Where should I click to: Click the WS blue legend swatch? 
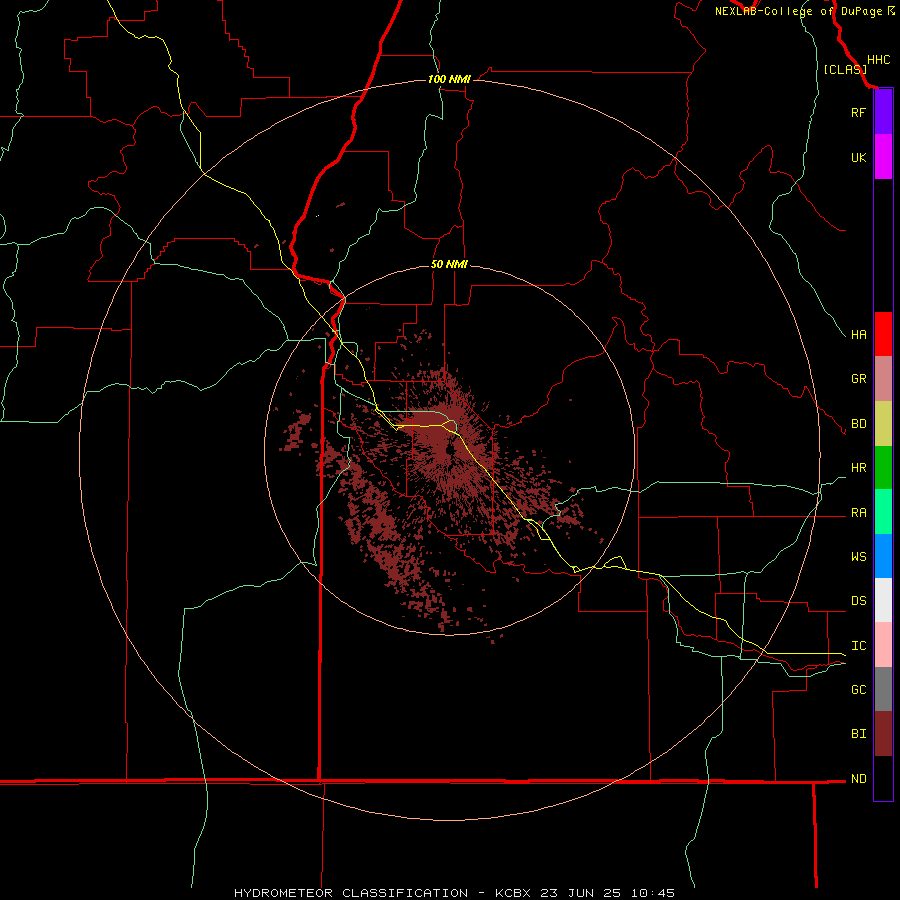(883, 556)
